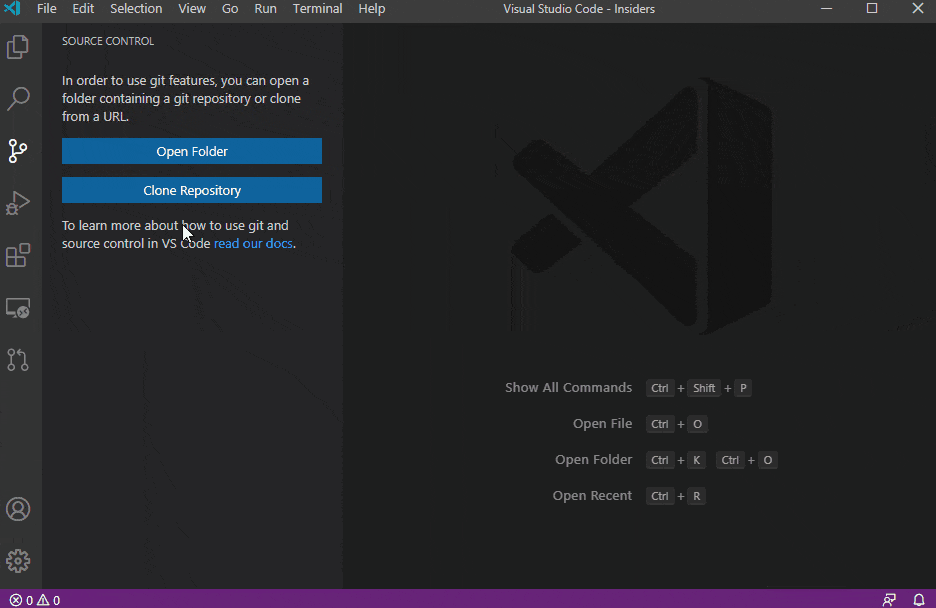Viewport: 936px width, 608px height.
Task: Follow the read our docs link
Action: click(252, 243)
